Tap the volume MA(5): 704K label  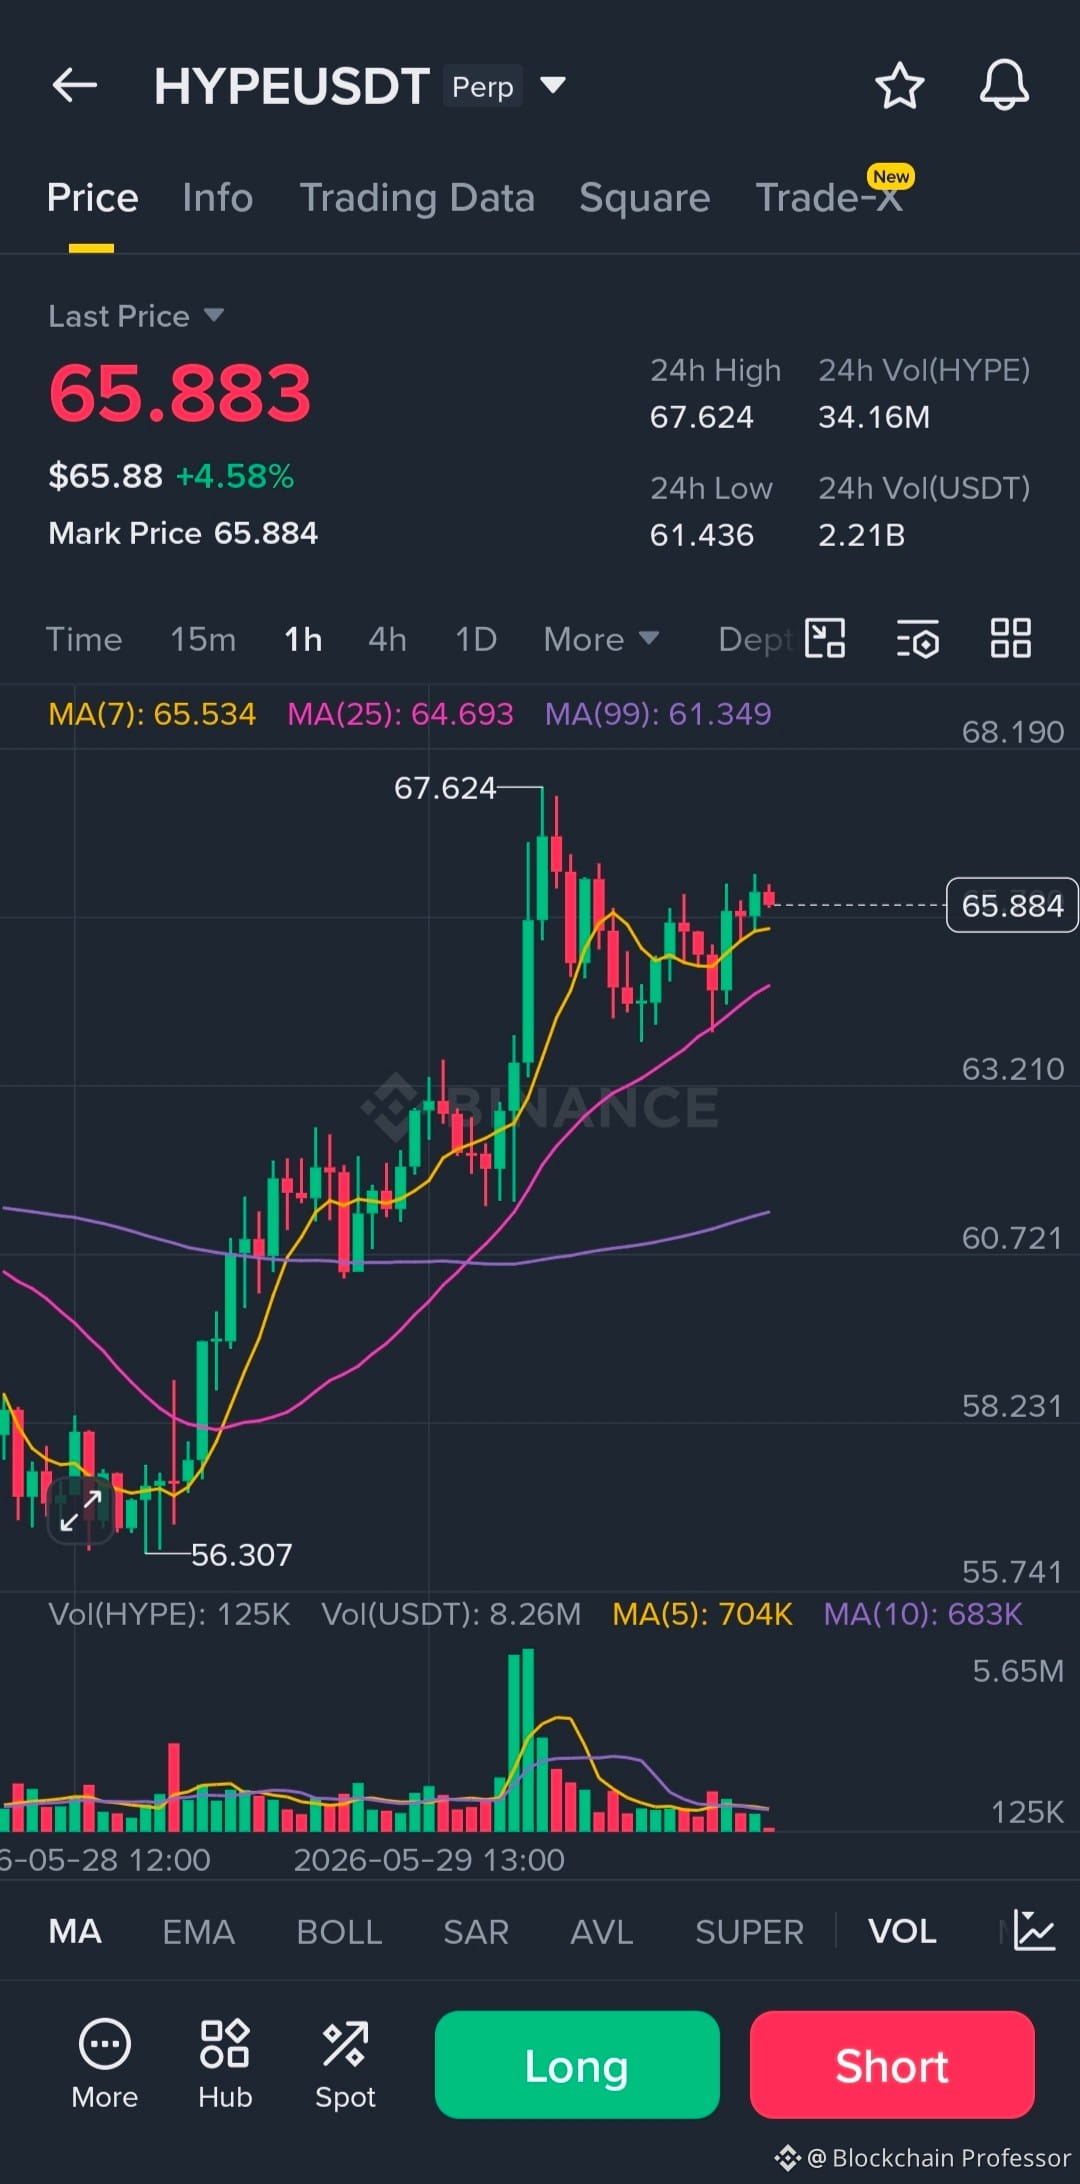(702, 1614)
